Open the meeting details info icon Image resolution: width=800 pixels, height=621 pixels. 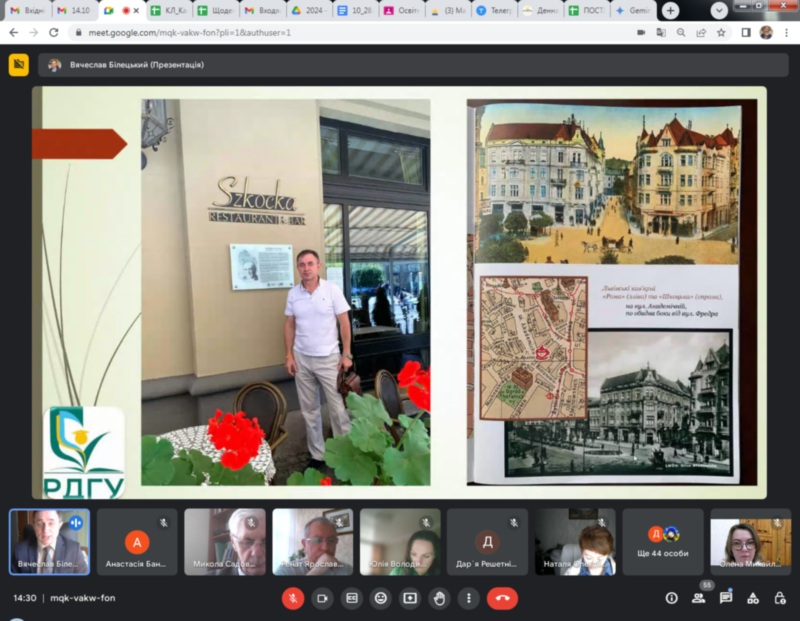[671, 598]
